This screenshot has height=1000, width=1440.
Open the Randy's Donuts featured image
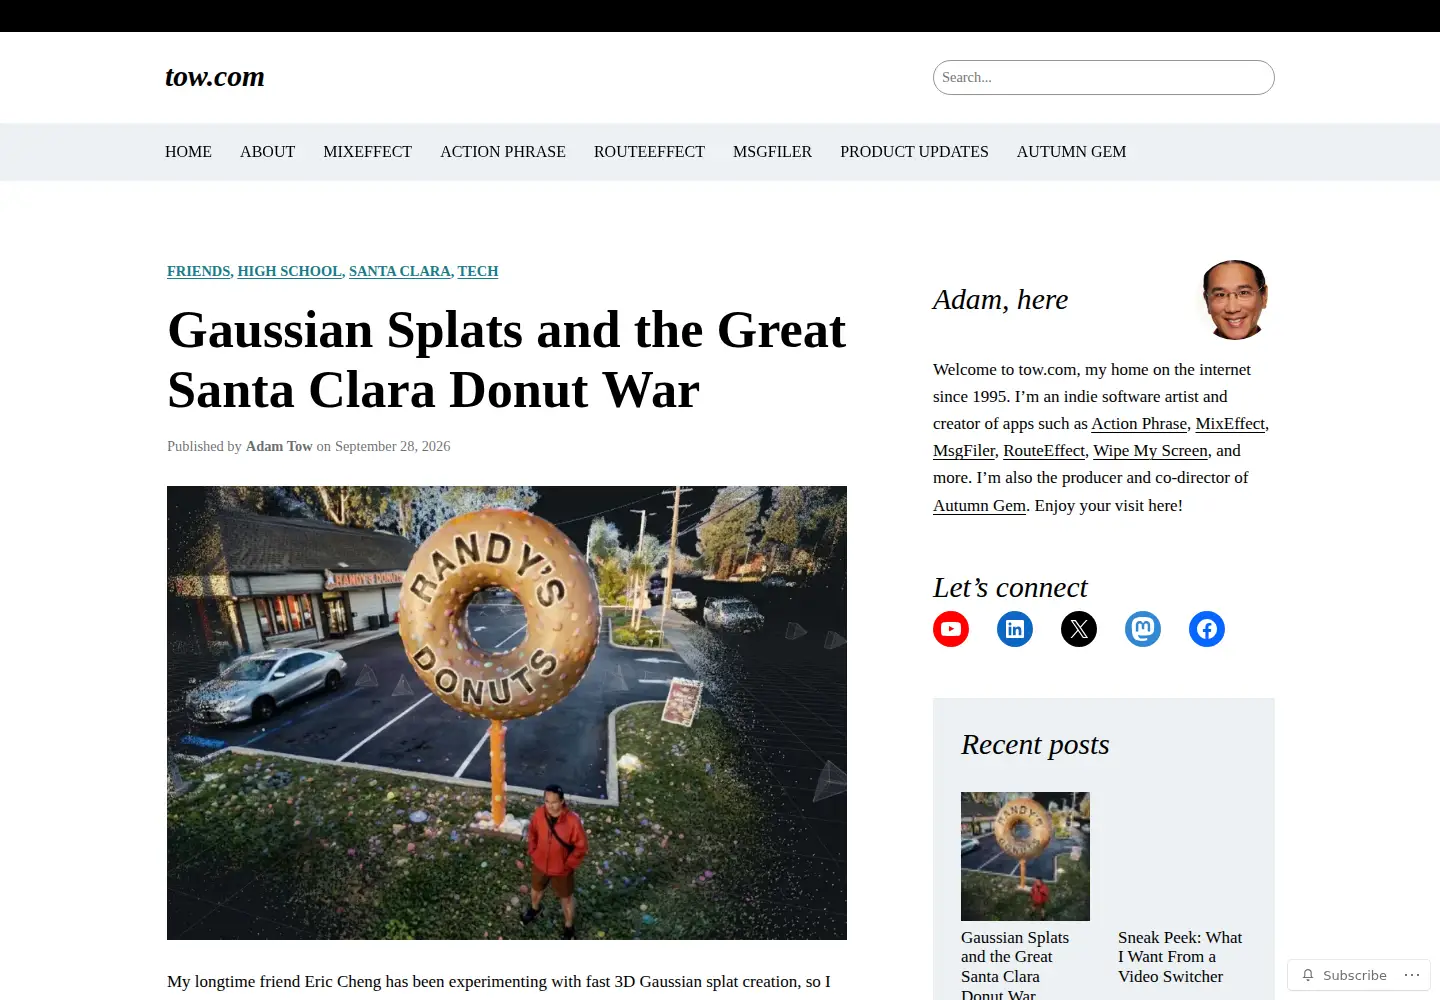507,713
